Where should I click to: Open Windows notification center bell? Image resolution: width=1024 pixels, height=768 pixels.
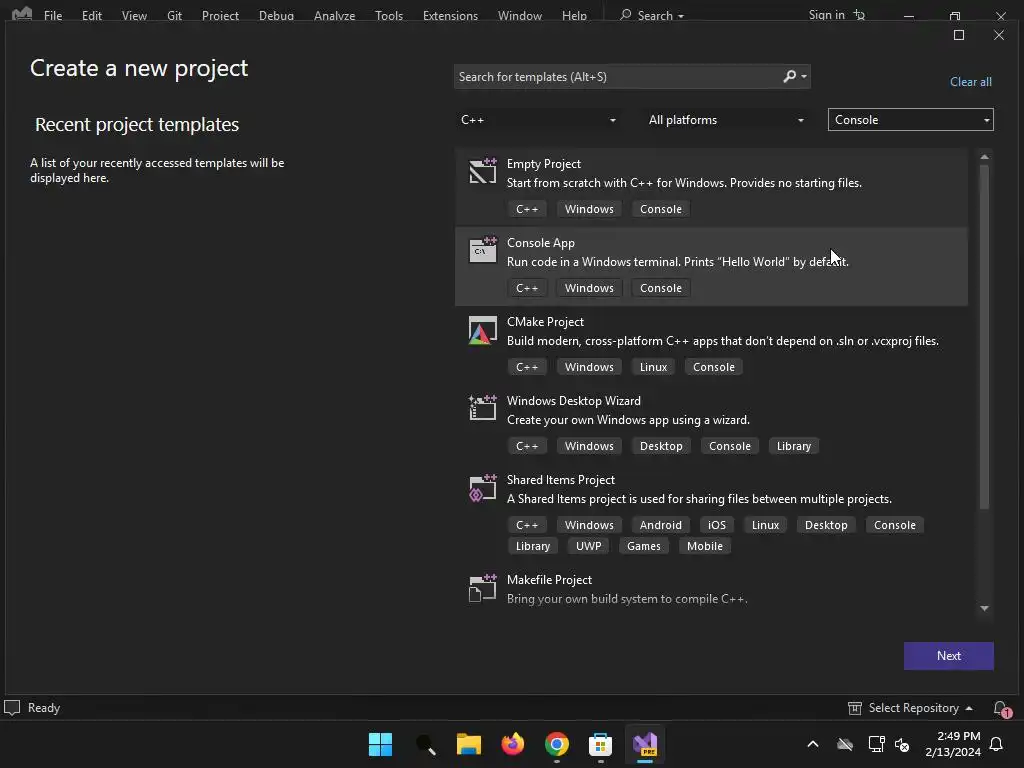coord(997,744)
